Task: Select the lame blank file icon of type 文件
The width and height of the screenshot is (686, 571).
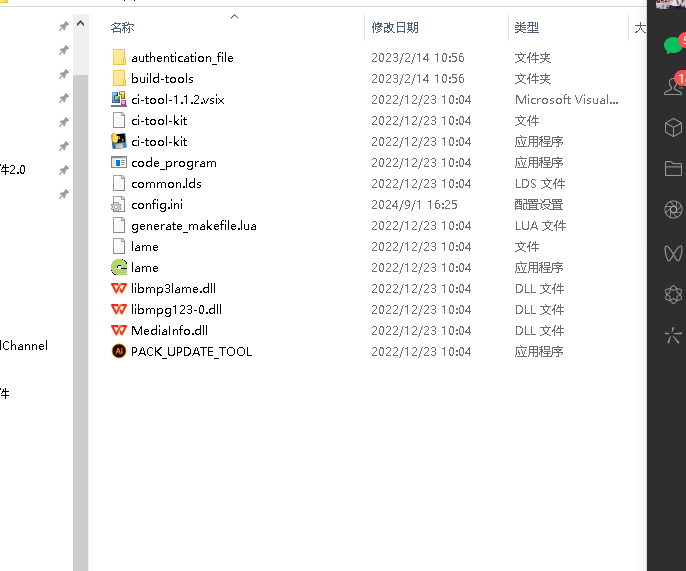Action: coord(119,246)
